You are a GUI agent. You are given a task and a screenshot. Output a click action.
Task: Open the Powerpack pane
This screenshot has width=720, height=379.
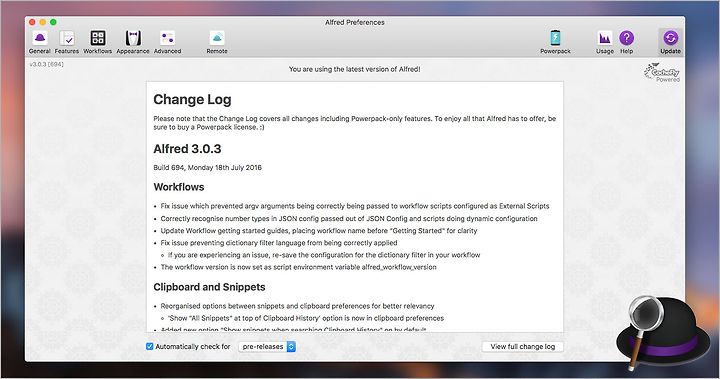(555, 42)
